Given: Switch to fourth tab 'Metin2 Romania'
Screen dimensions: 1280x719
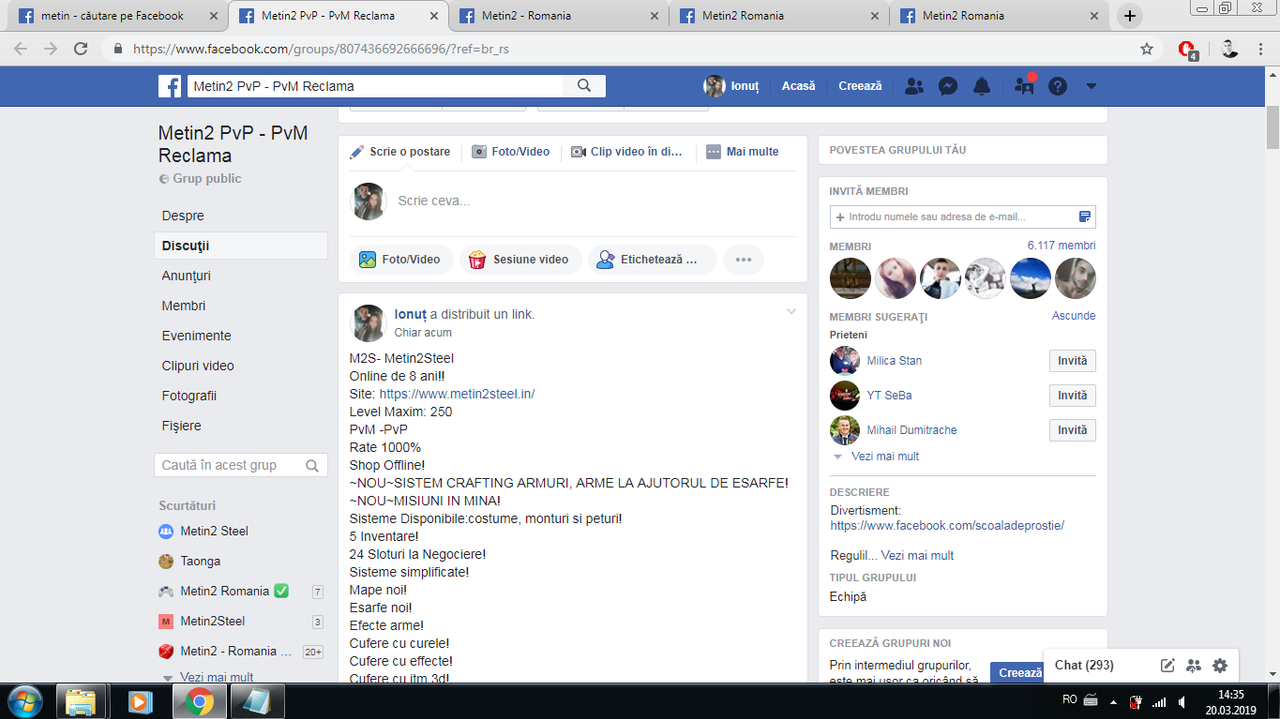Looking at the screenshot, I should pos(780,16).
